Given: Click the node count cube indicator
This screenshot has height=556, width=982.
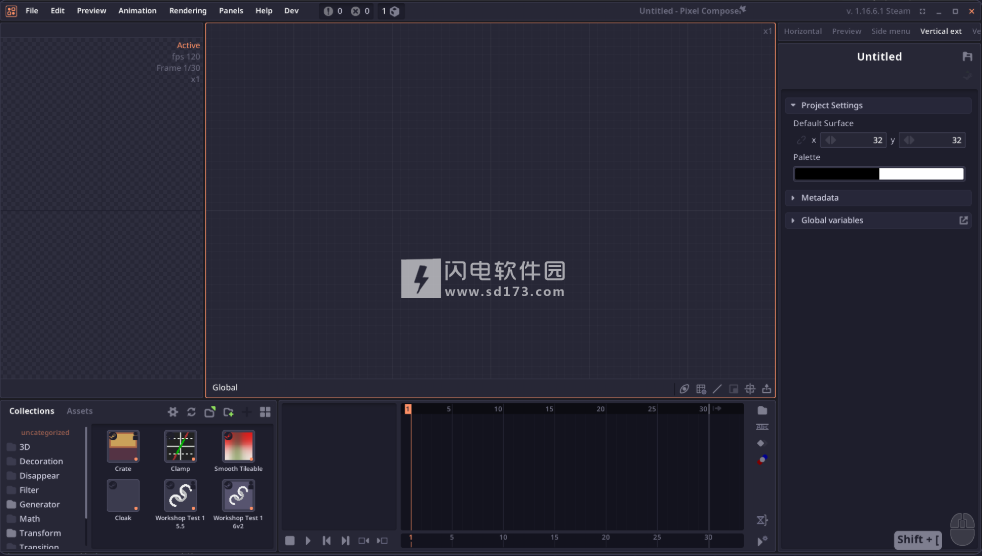Looking at the screenshot, I should pos(391,11).
